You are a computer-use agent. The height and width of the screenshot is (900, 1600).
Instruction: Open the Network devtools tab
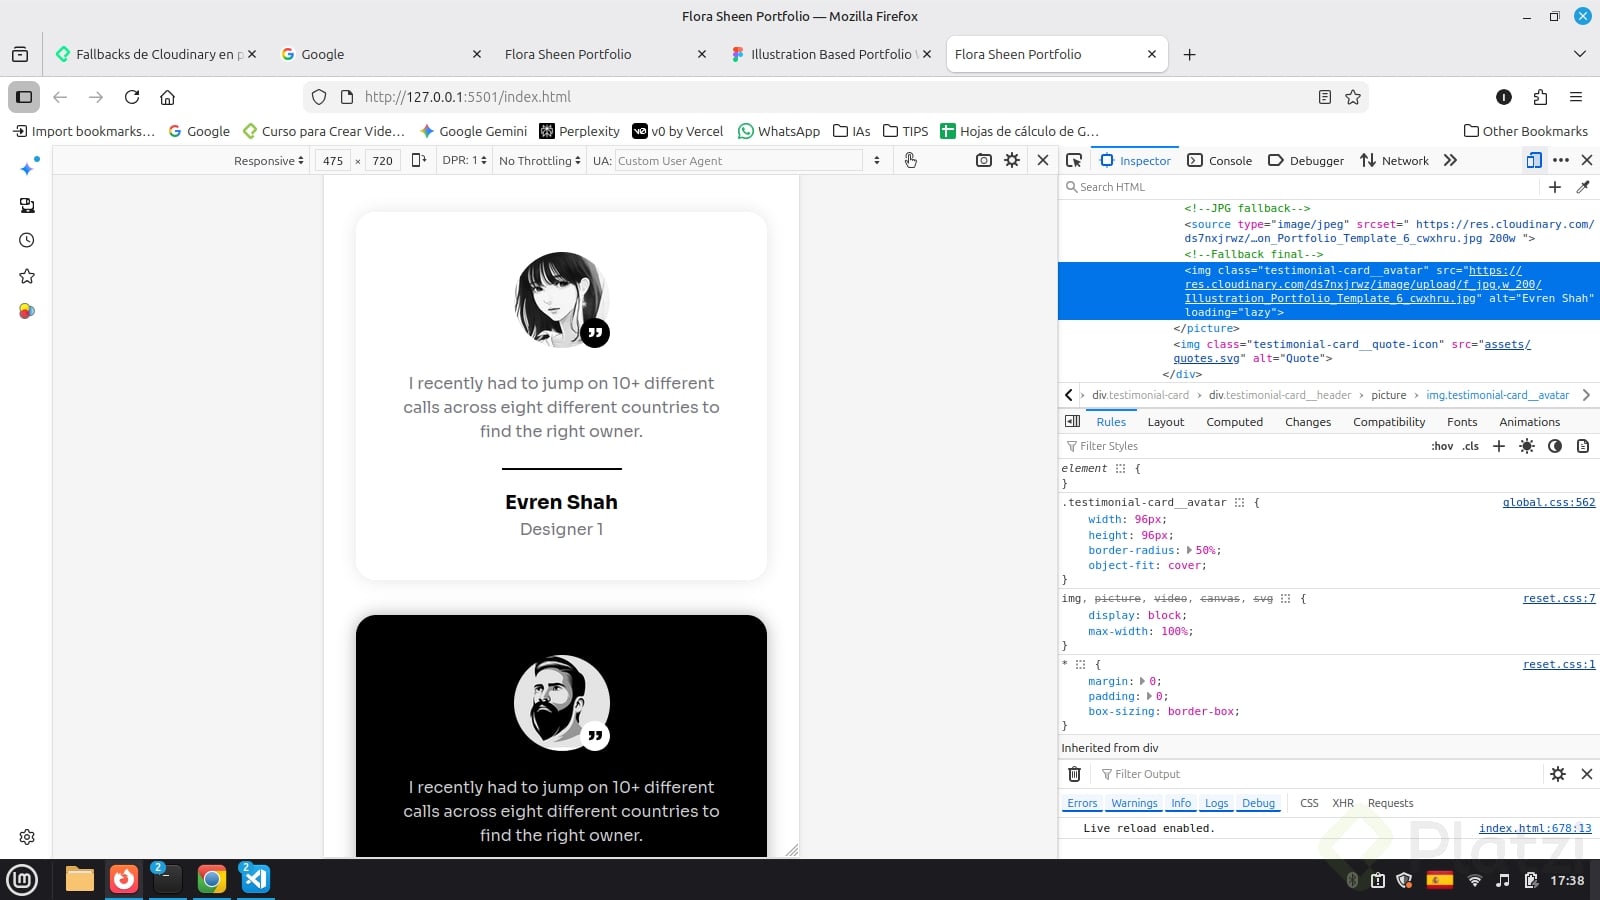[x=1394, y=160]
